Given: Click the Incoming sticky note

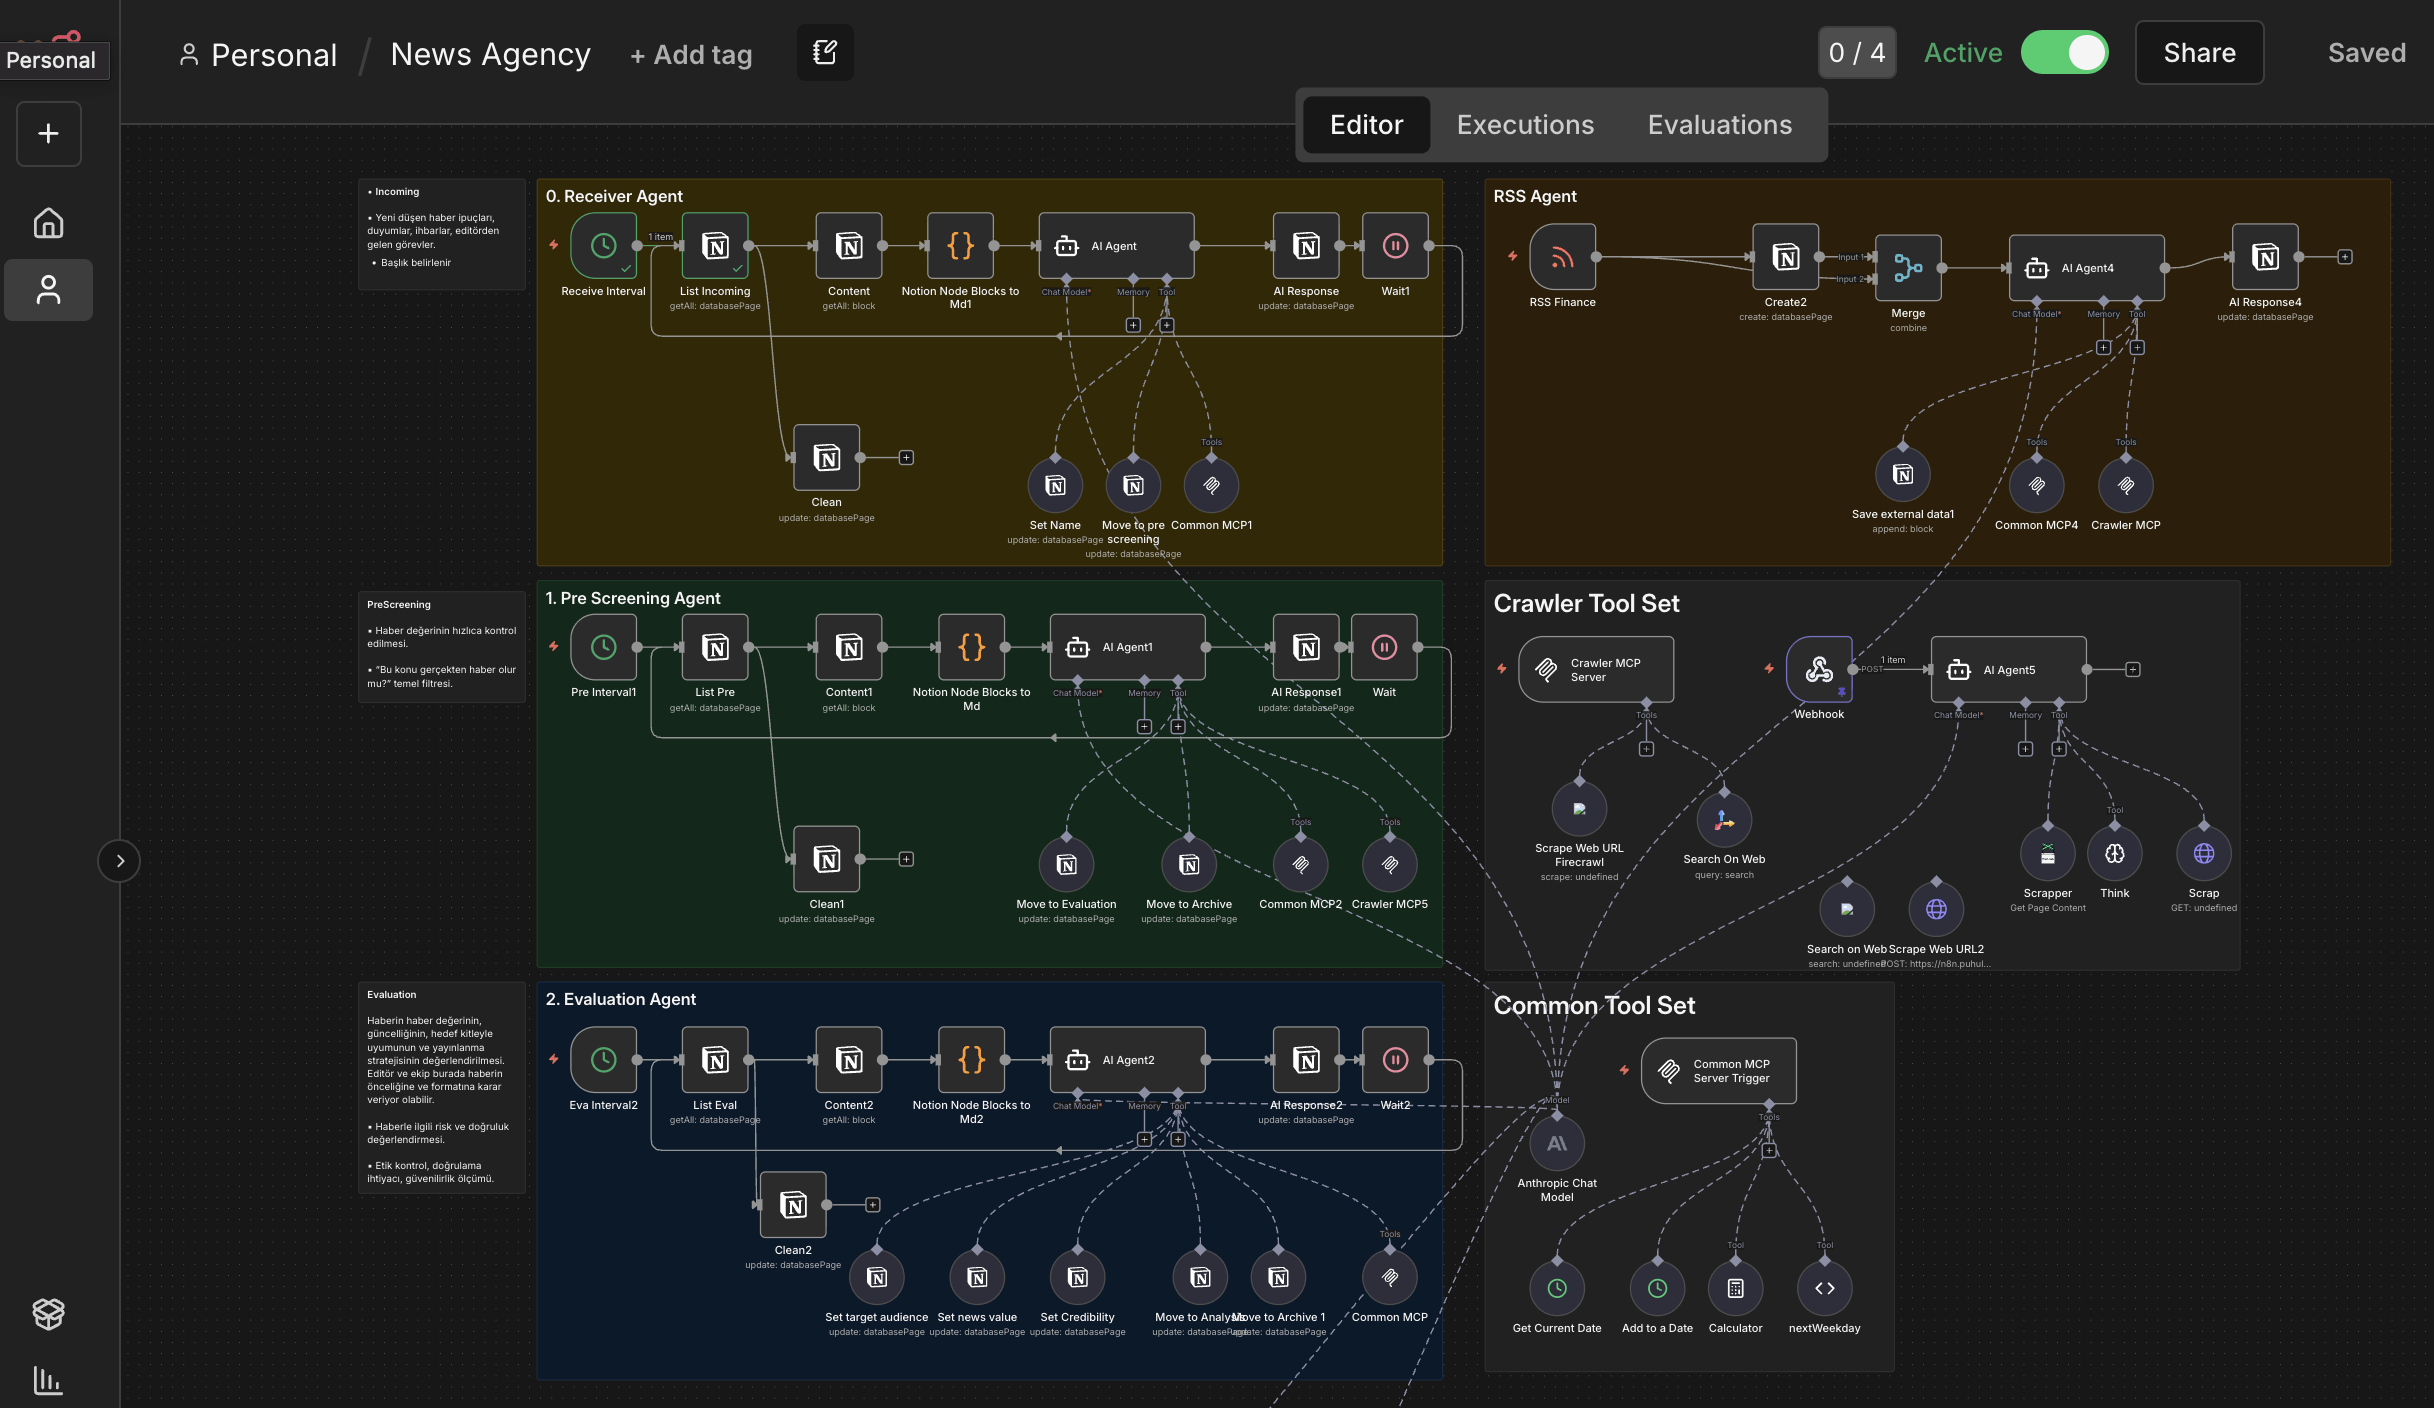Looking at the screenshot, I should click(x=441, y=235).
